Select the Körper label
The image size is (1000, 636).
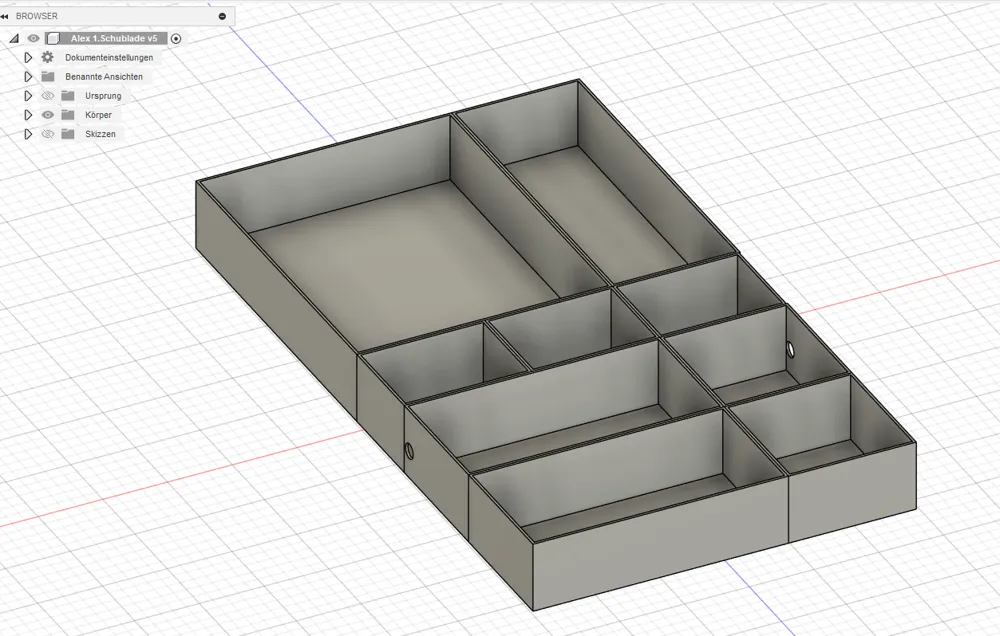(98, 115)
